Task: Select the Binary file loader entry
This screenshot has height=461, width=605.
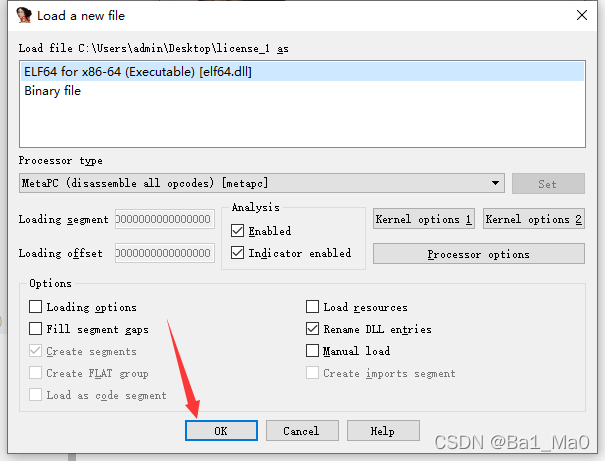Action: click(x=52, y=91)
